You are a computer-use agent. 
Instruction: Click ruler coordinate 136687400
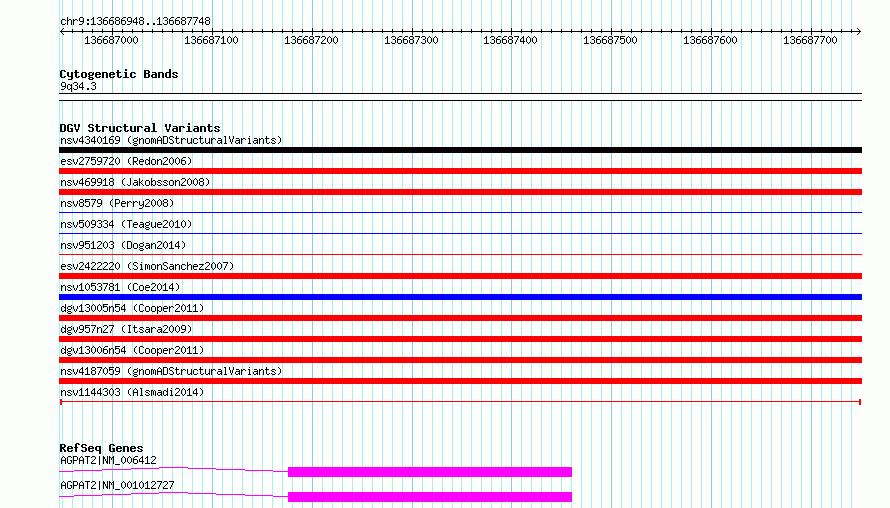[x=510, y=40]
